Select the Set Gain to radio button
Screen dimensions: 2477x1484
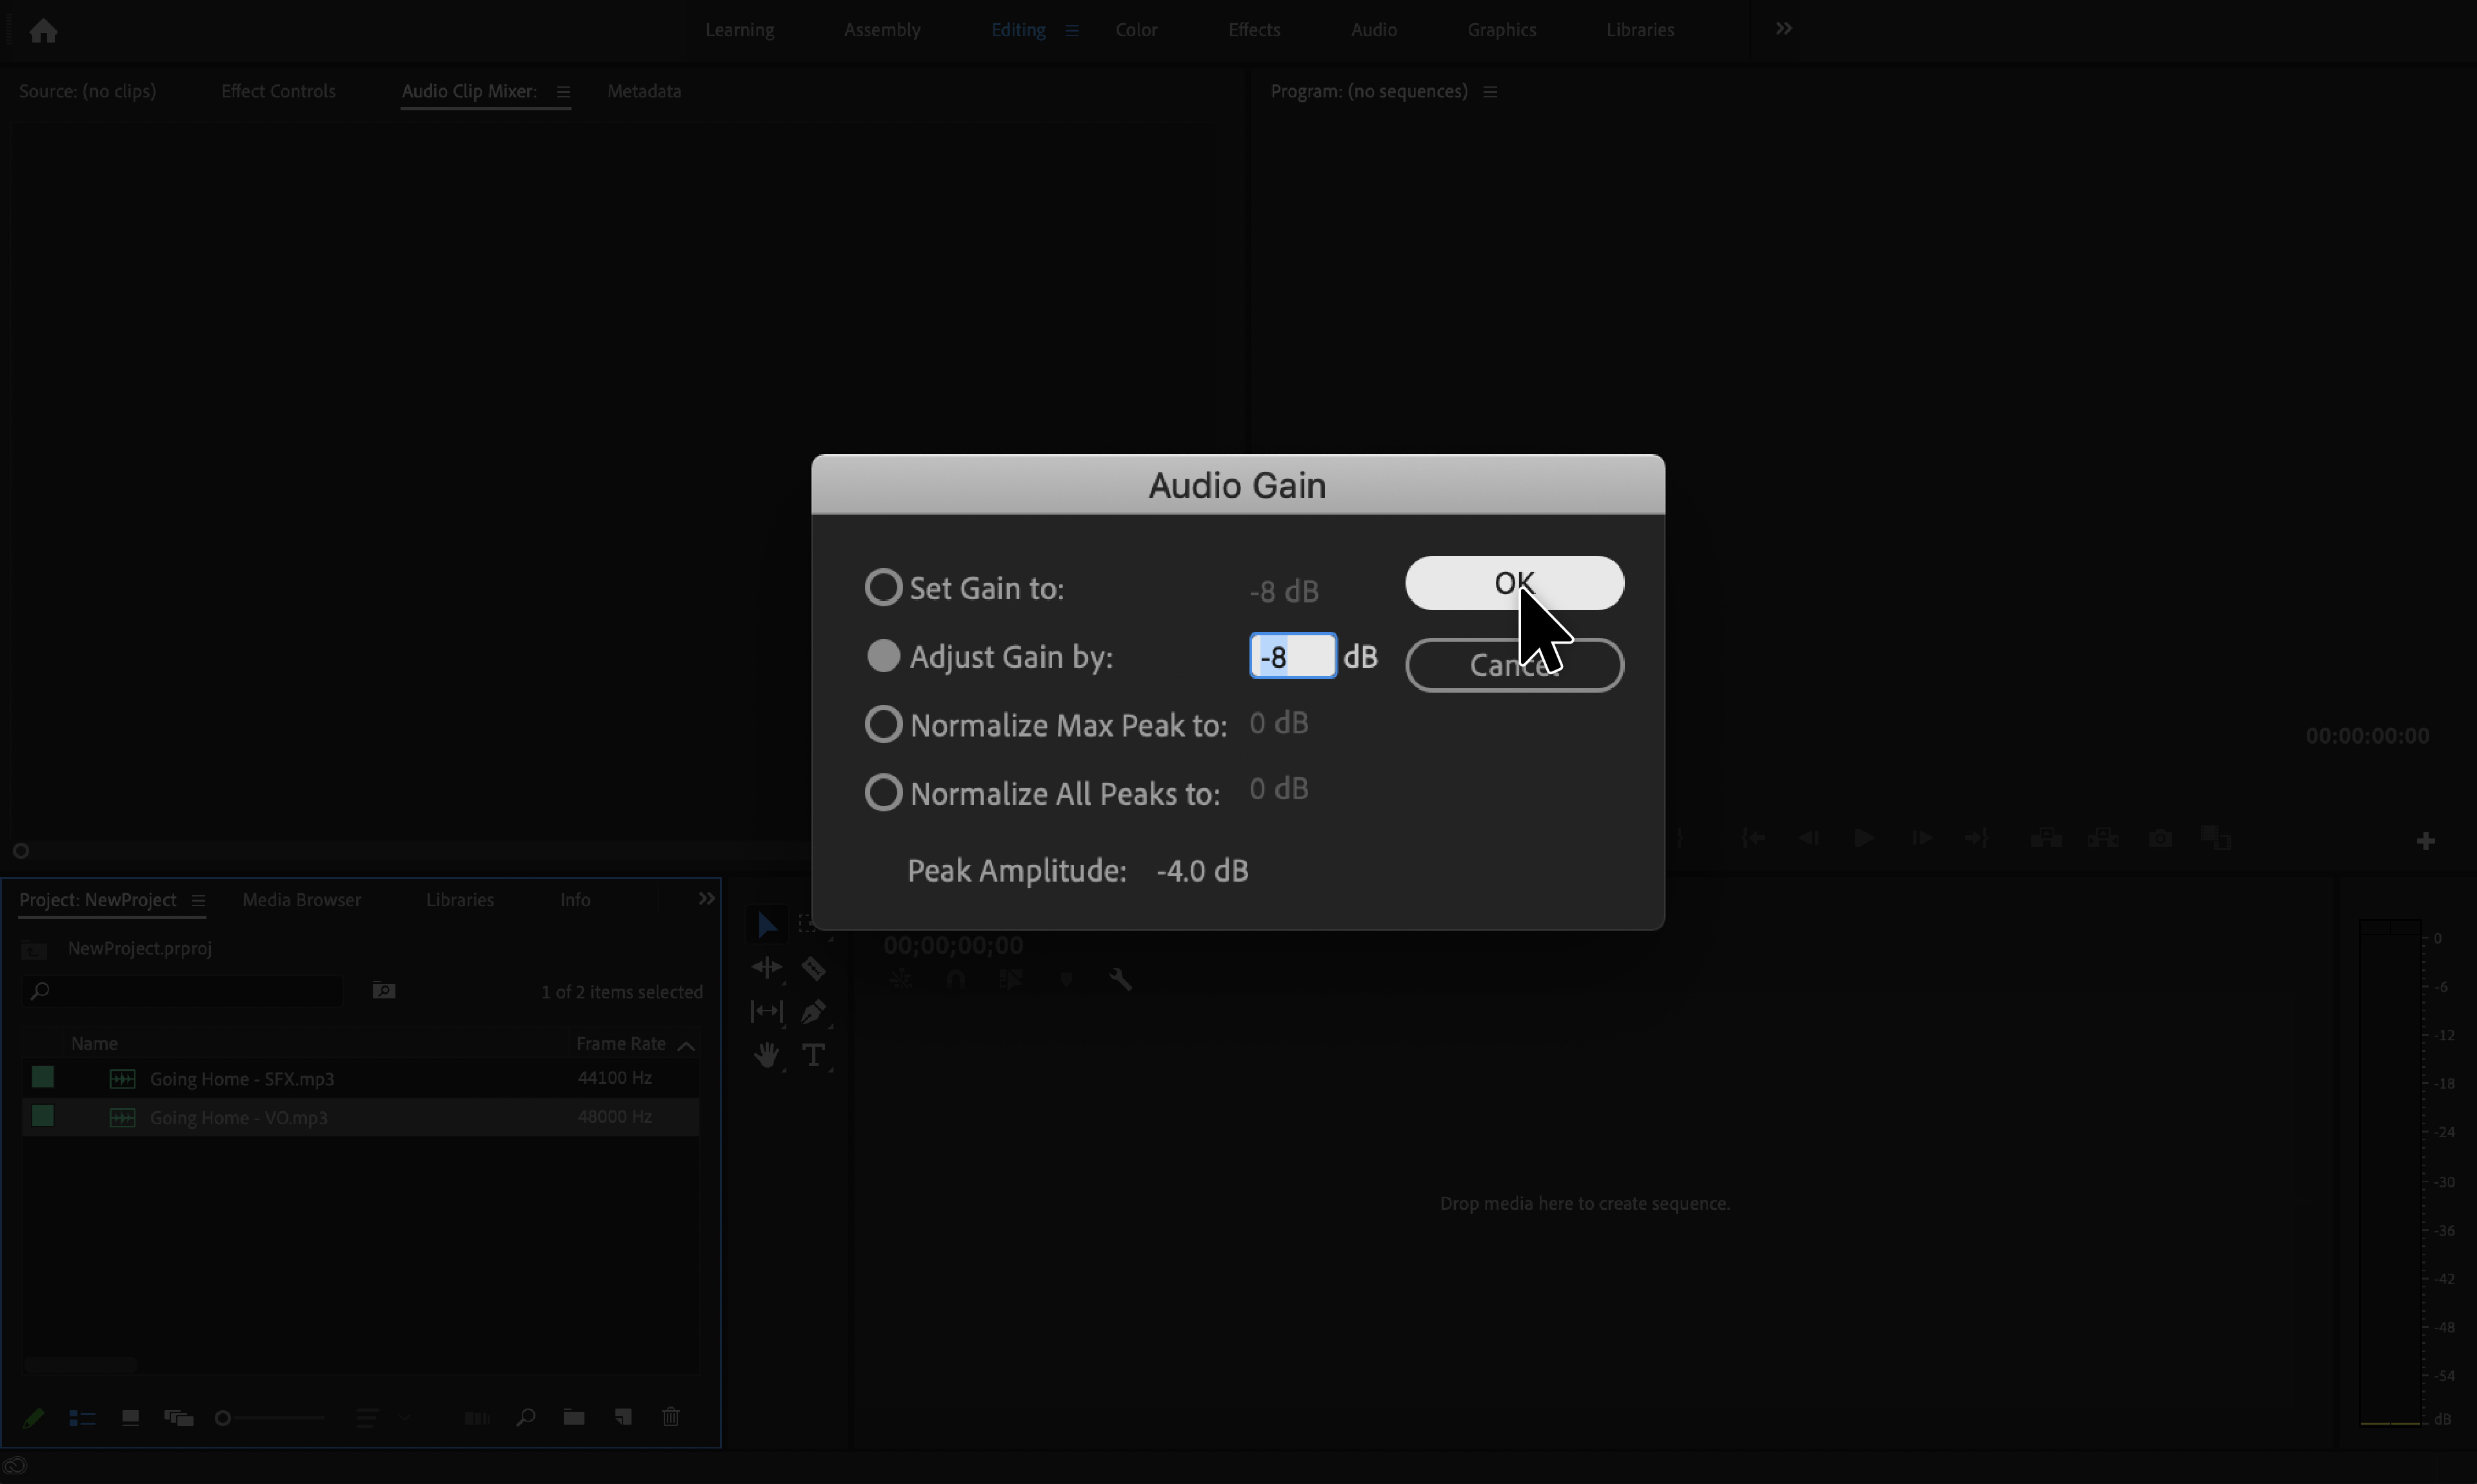click(x=883, y=588)
